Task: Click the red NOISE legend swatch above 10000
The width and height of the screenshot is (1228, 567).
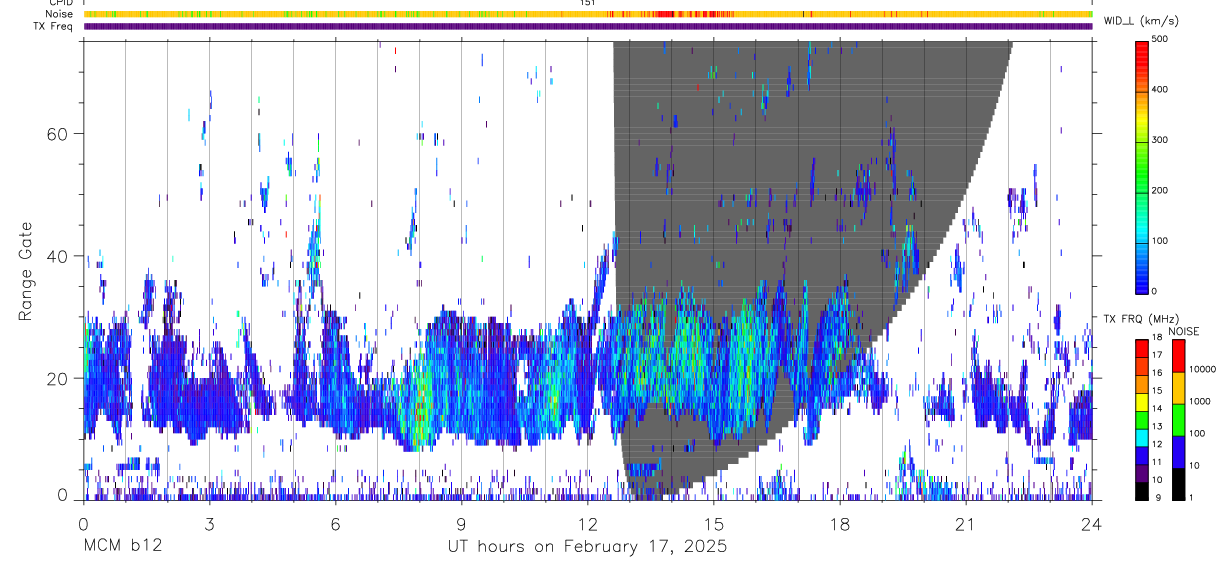Action: pos(1178,355)
